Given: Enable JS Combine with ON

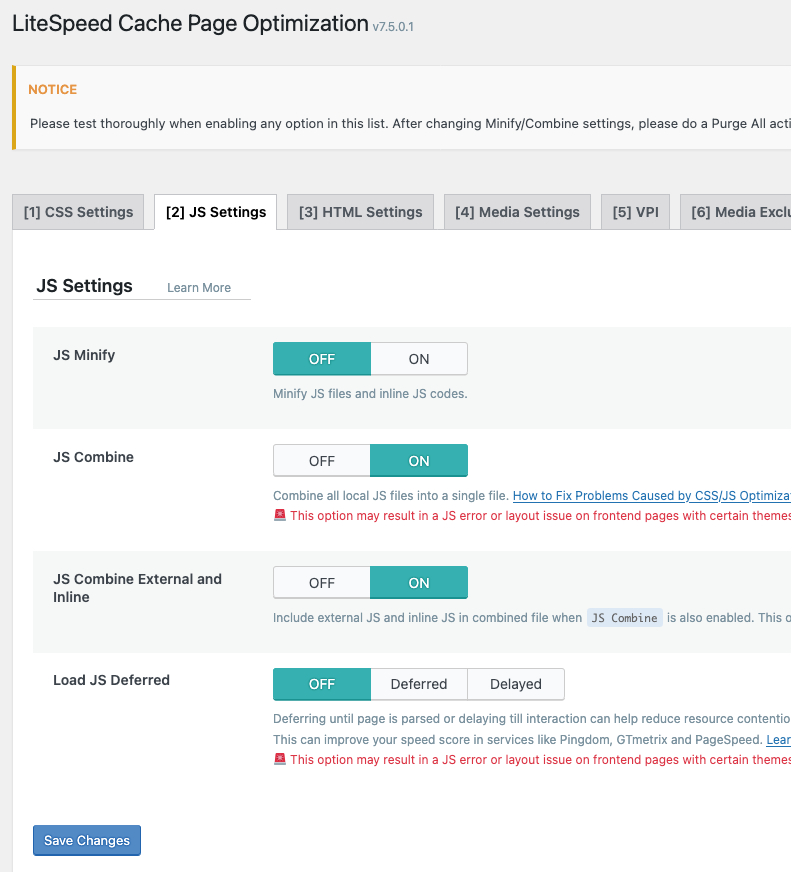Looking at the screenshot, I should point(419,461).
